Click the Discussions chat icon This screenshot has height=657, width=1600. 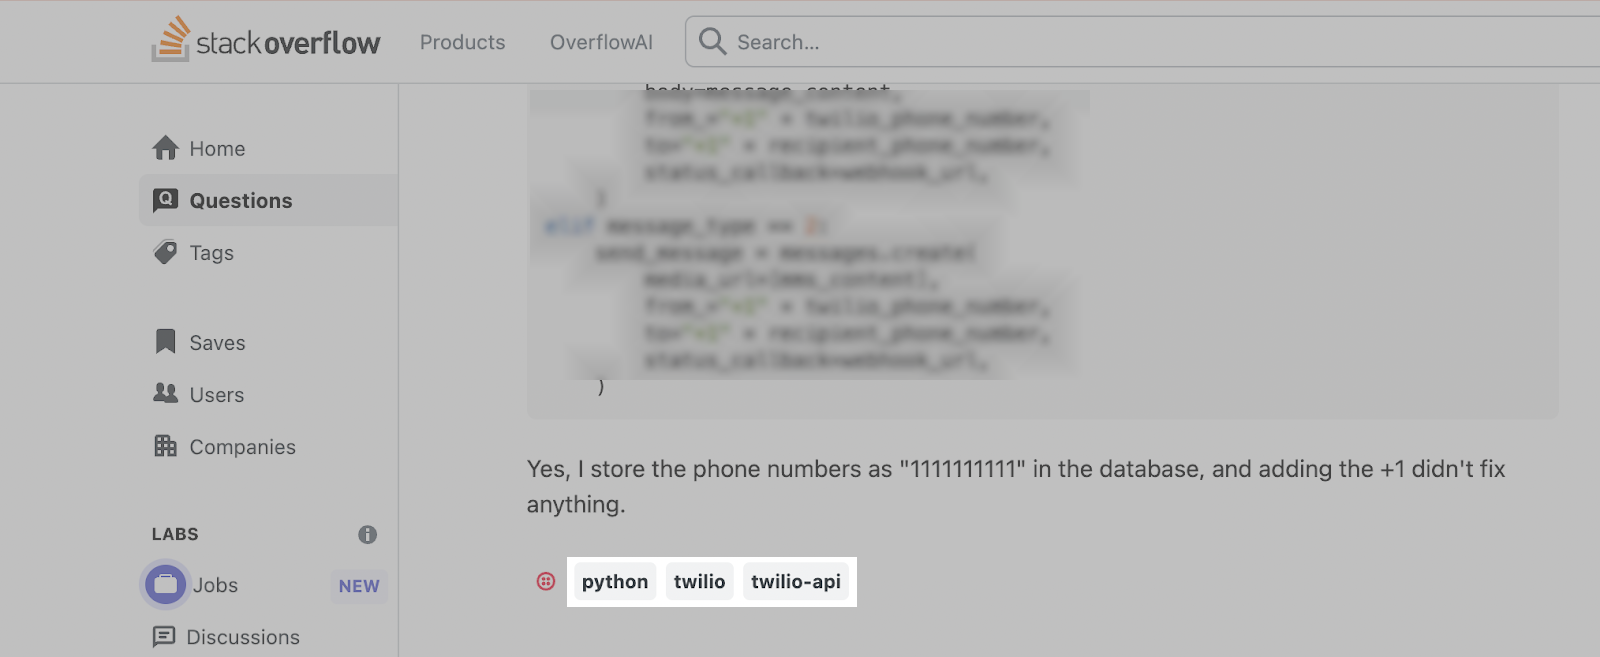click(x=164, y=636)
